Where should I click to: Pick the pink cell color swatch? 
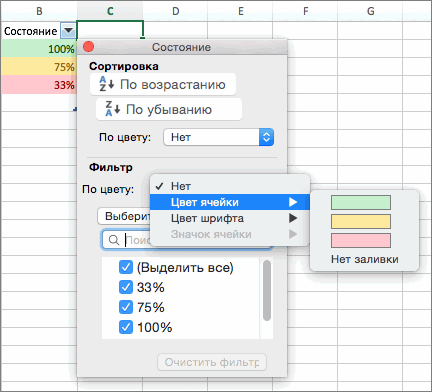(361, 240)
